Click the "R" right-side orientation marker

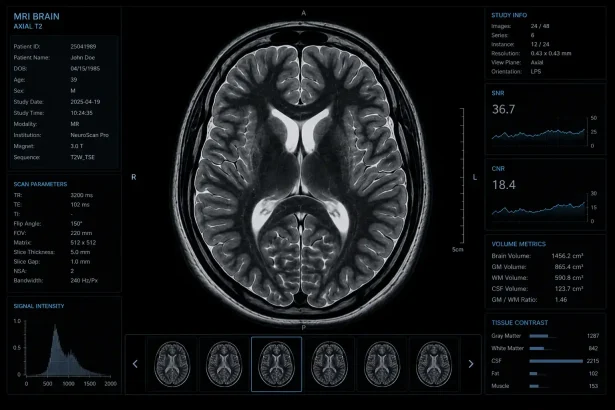coord(134,177)
